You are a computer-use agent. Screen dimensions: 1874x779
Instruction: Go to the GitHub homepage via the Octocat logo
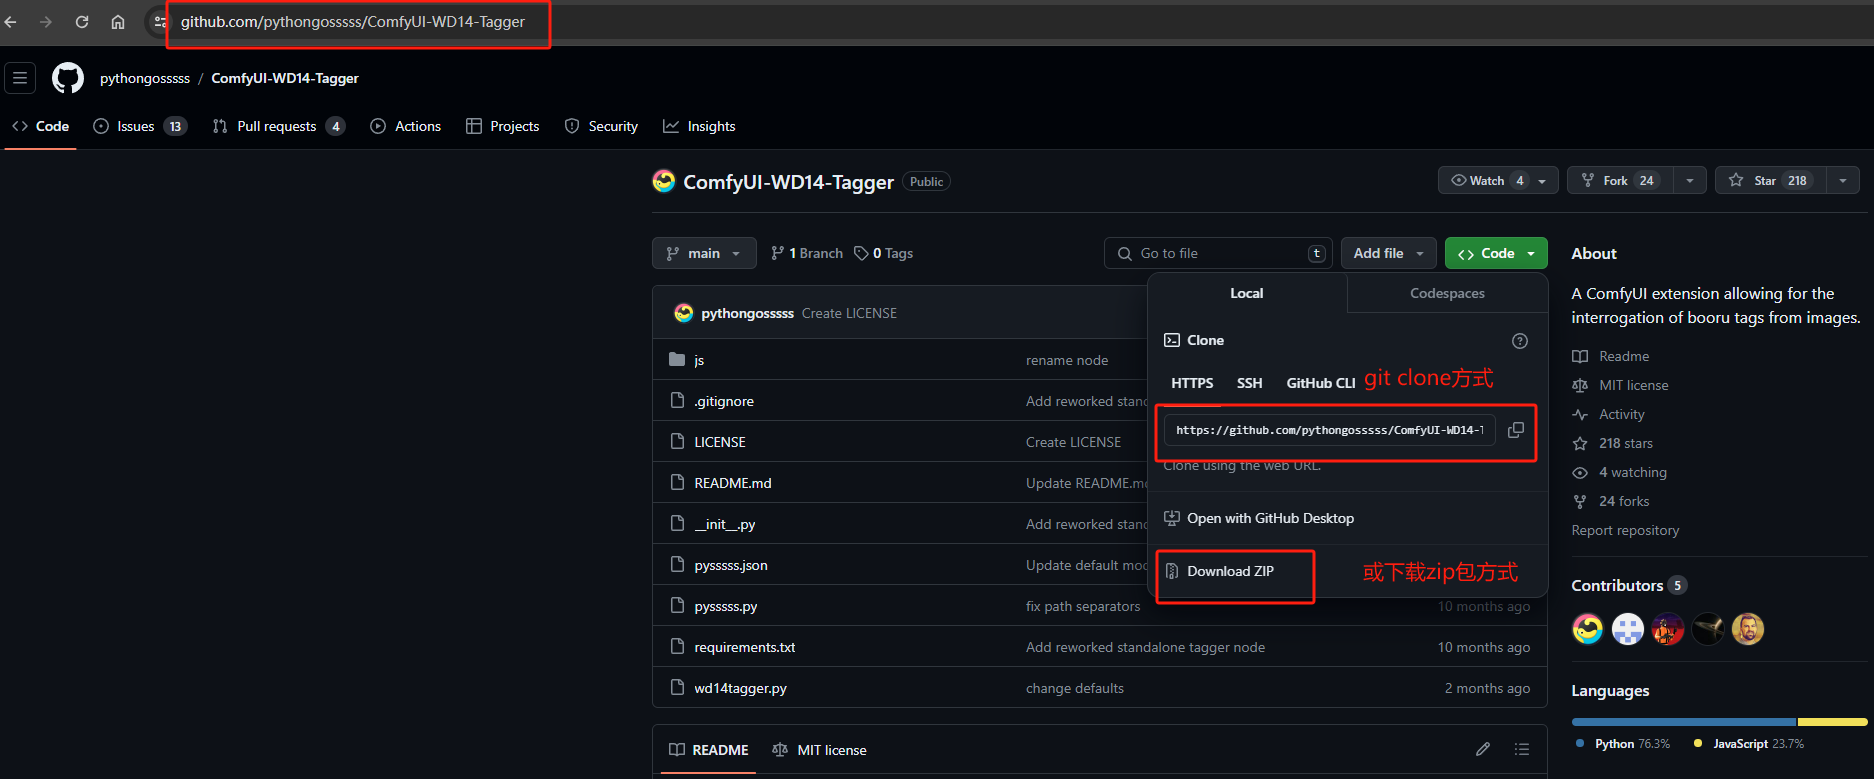[x=68, y=78]
